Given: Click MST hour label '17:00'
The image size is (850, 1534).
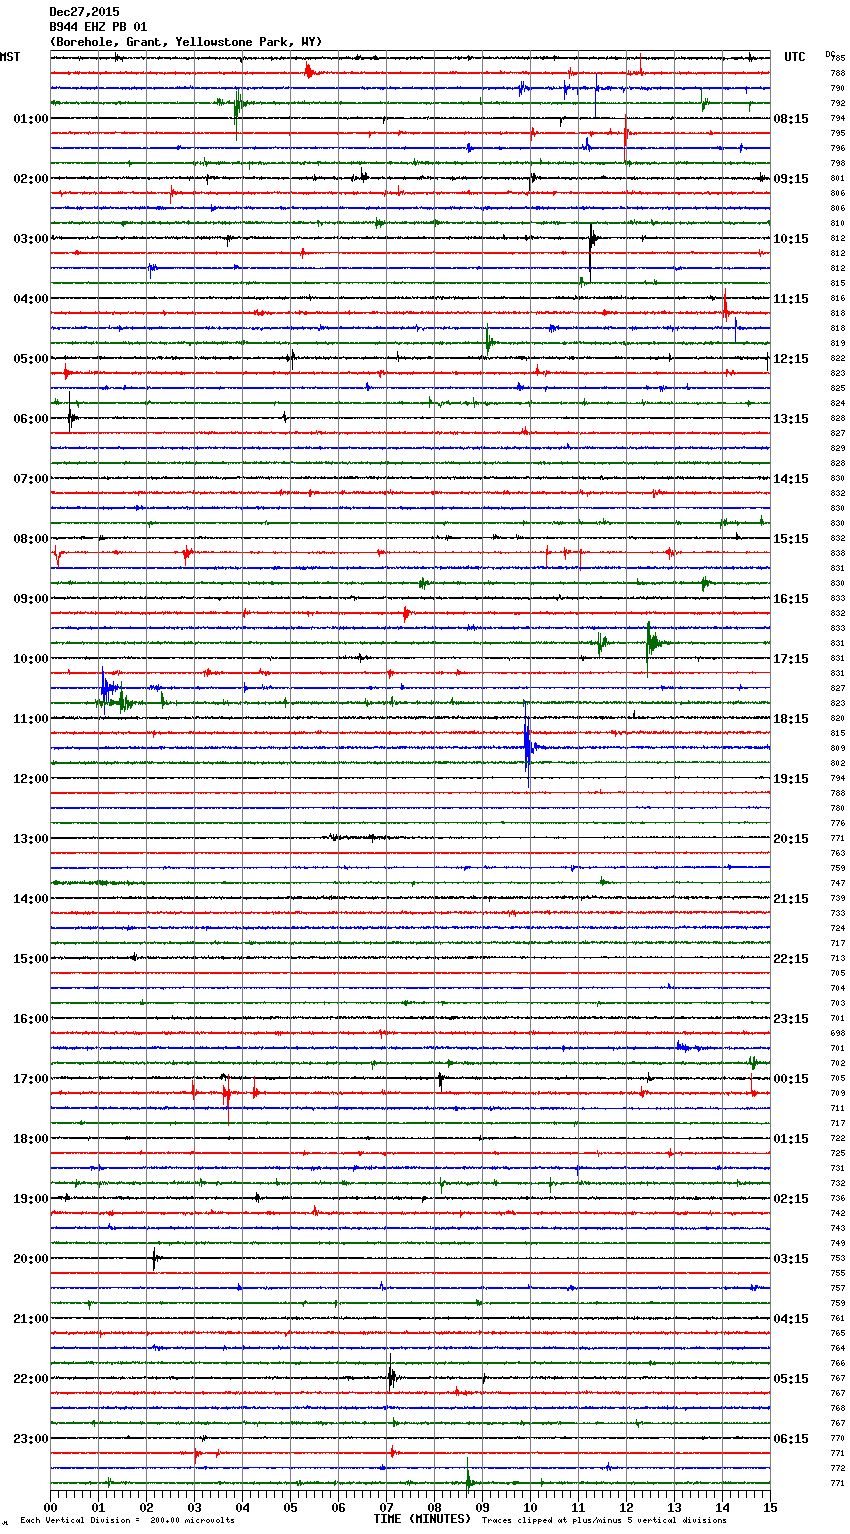Looking at the screenshot, I should 31,1079.
